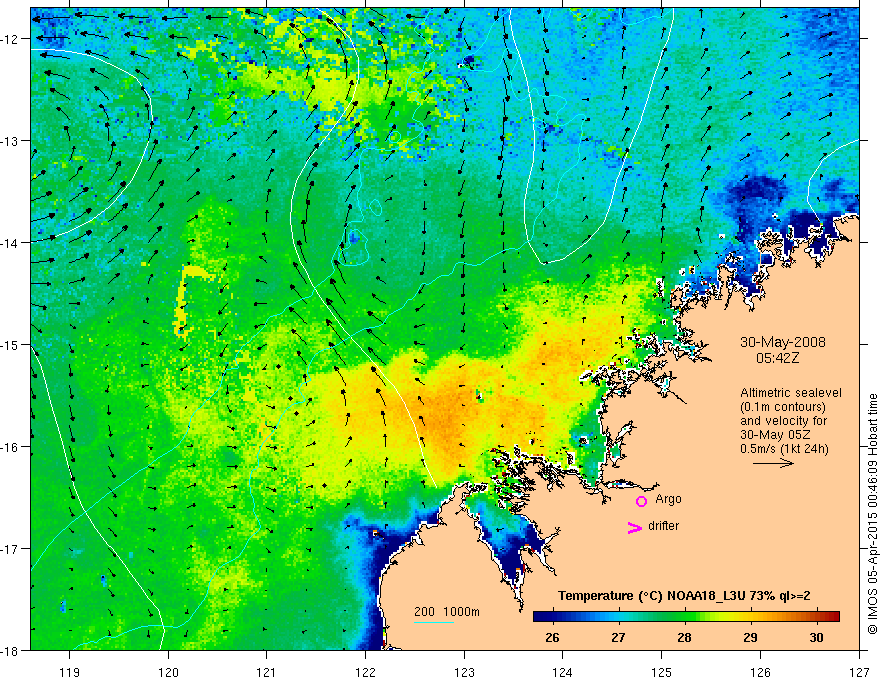
Task: Click the longitude axis label '121'
Action: 267,672
